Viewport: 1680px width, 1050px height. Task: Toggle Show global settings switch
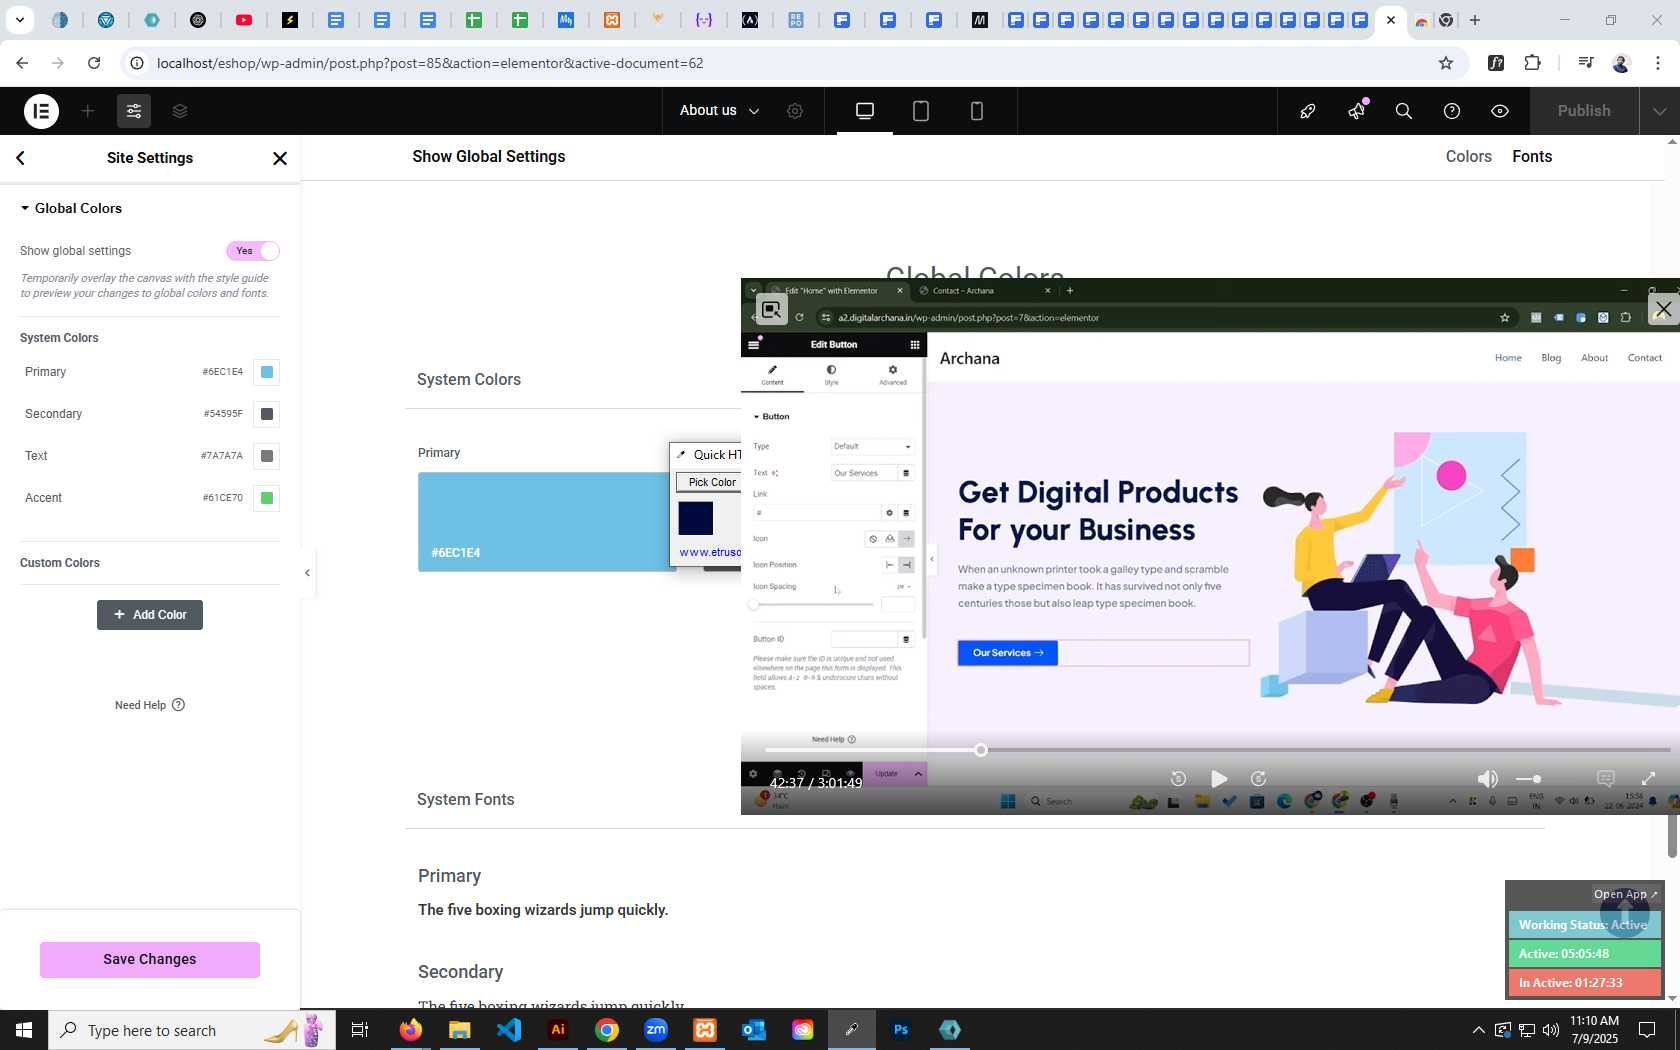coord(253,251)
